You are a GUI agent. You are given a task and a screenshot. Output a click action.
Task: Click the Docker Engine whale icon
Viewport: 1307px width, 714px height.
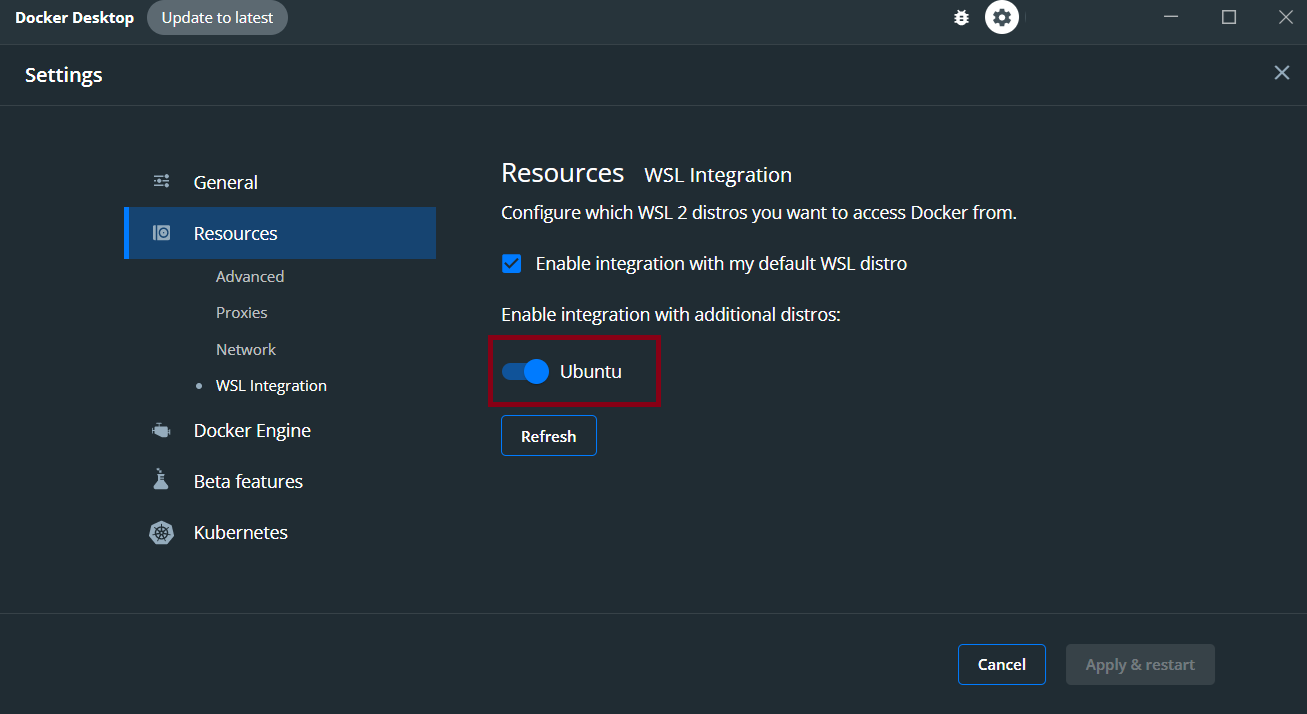(161, 430)
